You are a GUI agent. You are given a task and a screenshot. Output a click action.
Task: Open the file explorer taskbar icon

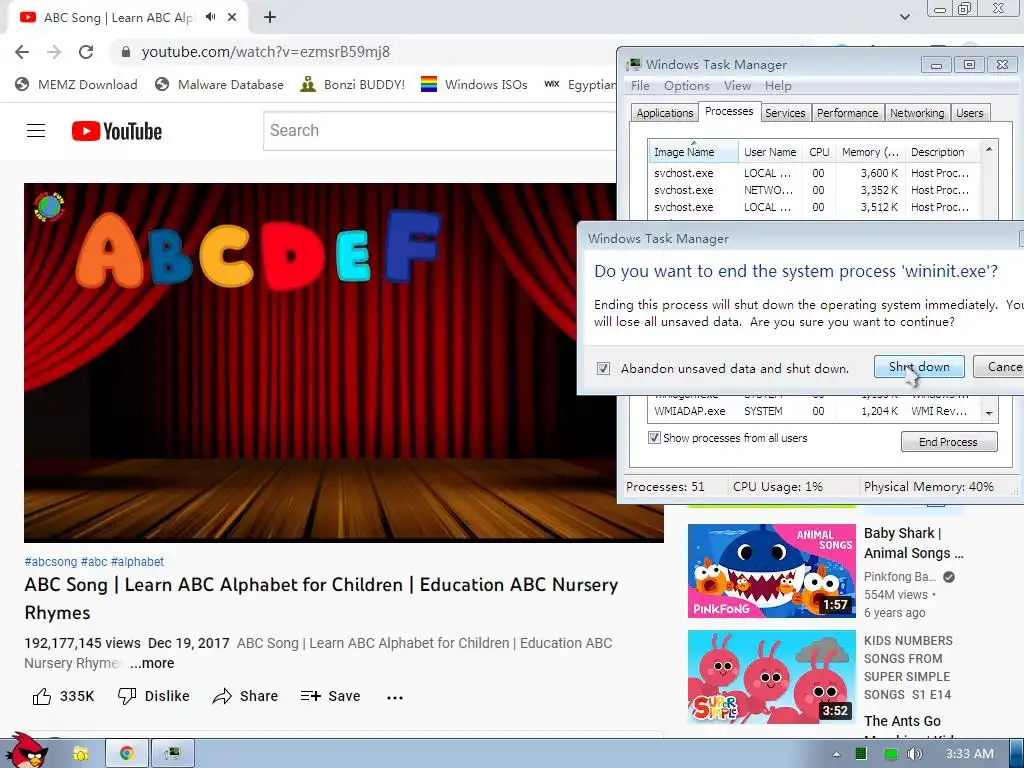coord(81,754)
